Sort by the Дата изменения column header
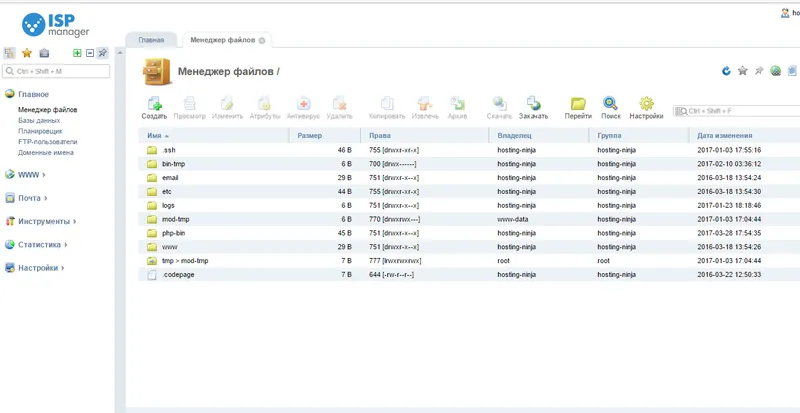The height and width of the screenshot is (413, 800). pyautogui.click(x=744, y=136)
